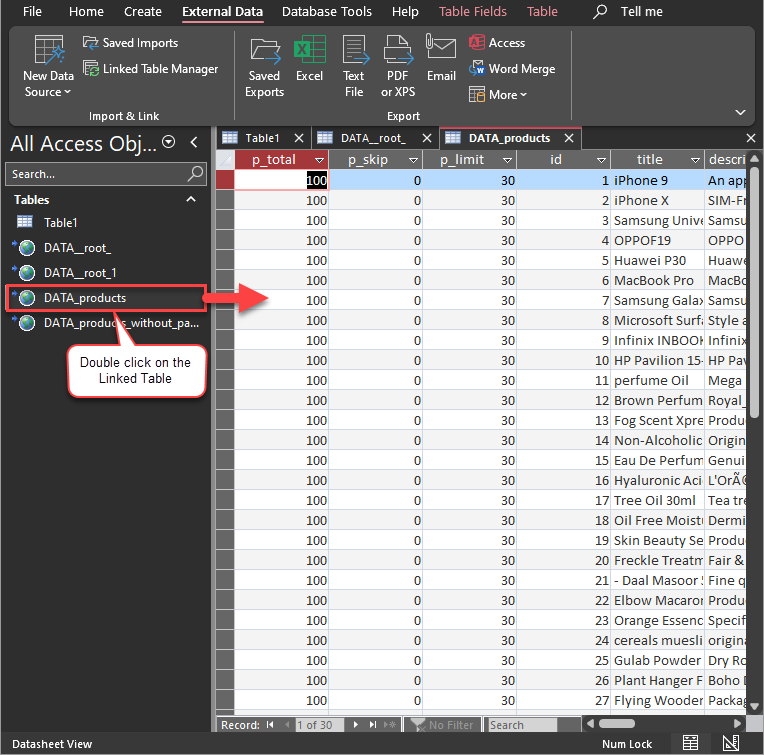764x755 pixels.
Task: Switch to Design View in status bar
Action: coord(729,743)
